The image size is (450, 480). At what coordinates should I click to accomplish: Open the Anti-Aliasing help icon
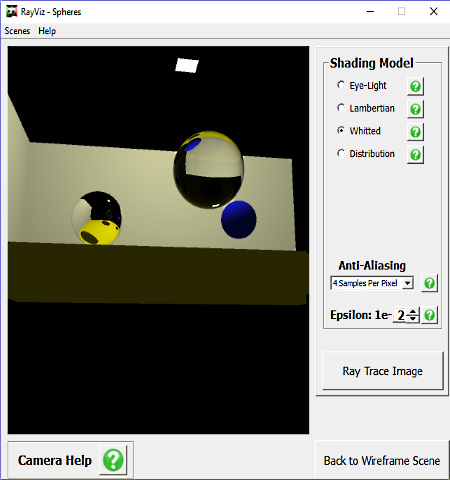[x=429, y=283]
